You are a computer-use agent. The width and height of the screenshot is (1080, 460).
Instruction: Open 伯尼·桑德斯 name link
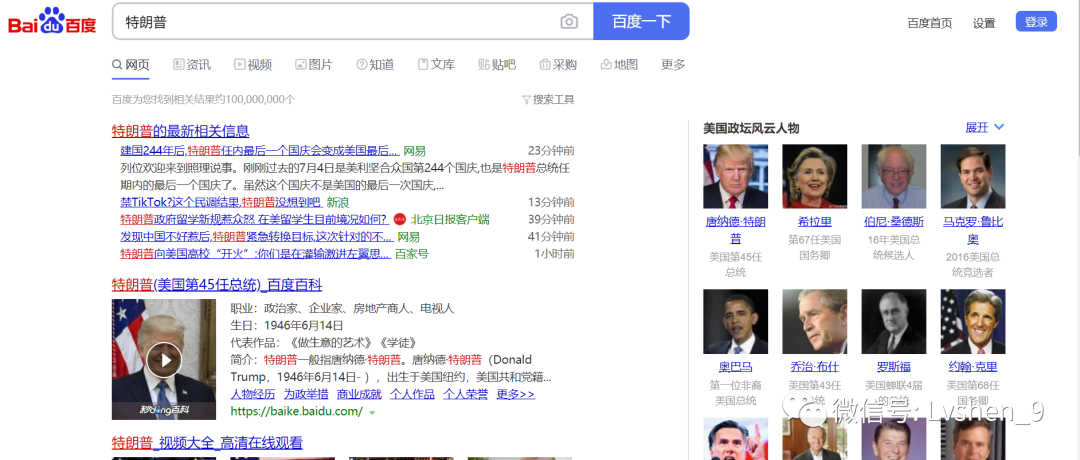tap(894, 222)
